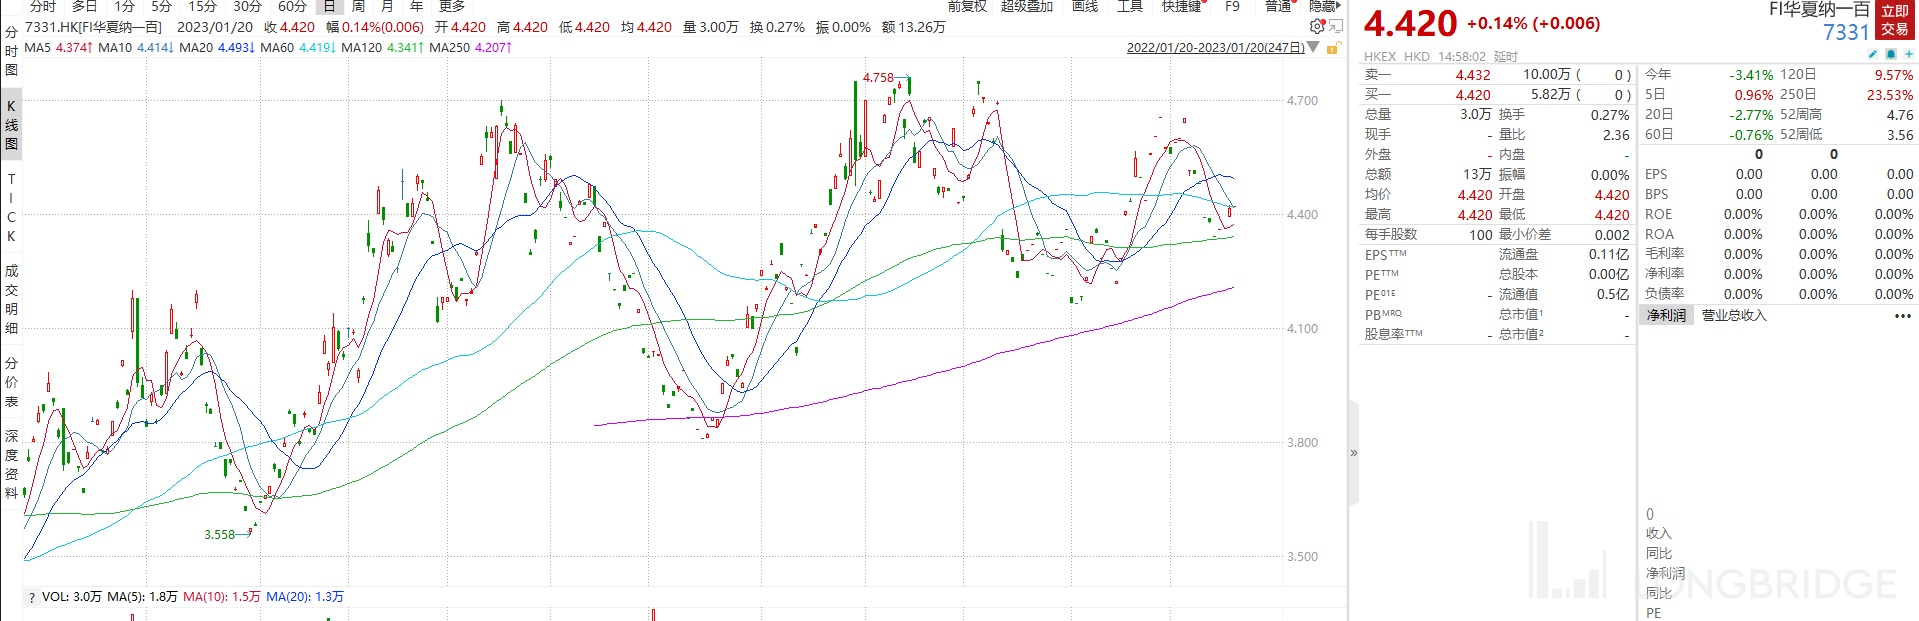This screenshot has height=621, width=1919.
Task: Collapse the right panel with double-chevron handle
Action: (1354, 453)
